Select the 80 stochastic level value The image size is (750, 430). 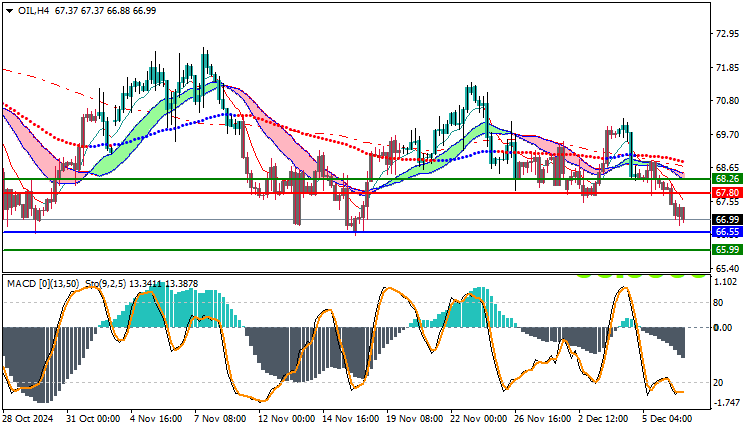click(x=718, y=303)
